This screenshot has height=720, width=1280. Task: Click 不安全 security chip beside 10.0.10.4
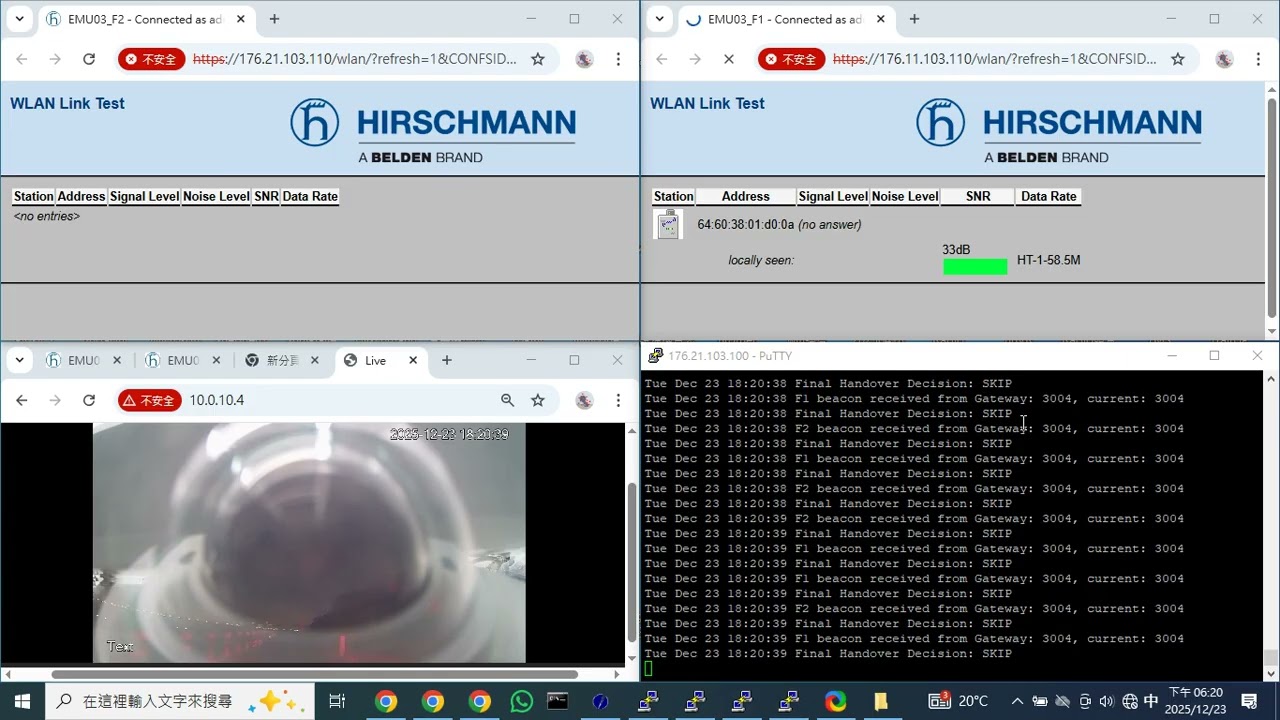tap(151, 400)
